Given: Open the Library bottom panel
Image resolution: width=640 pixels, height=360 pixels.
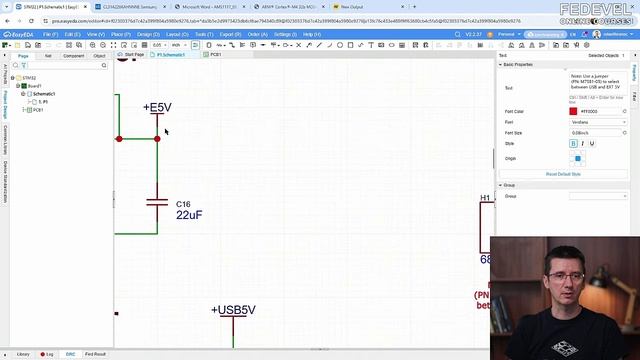Looking at the screenshot, I should [23, 354].
